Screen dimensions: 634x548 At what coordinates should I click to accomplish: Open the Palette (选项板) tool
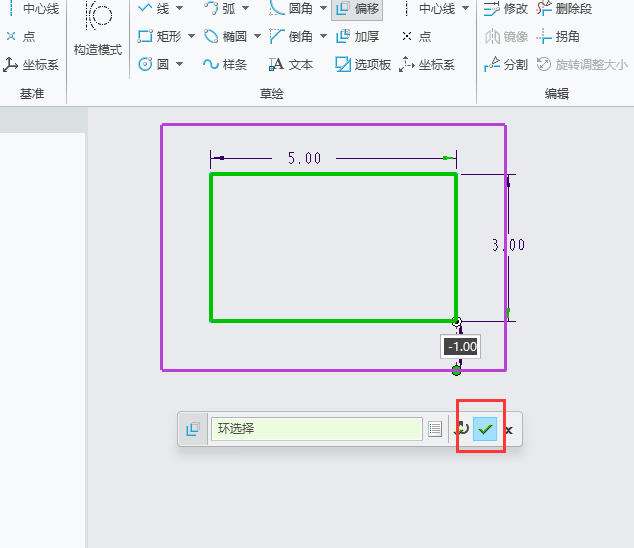coord(363,64)
